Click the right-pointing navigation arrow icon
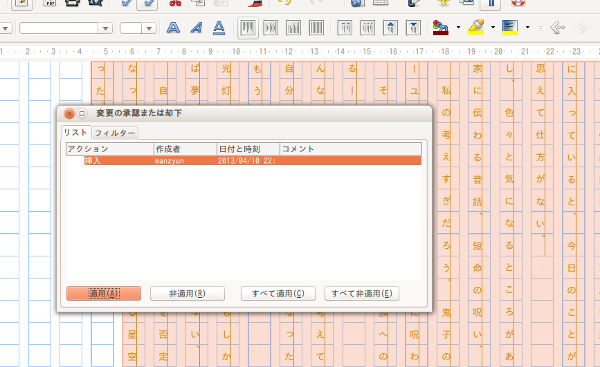The image size is (600, 367). [581, 28]
